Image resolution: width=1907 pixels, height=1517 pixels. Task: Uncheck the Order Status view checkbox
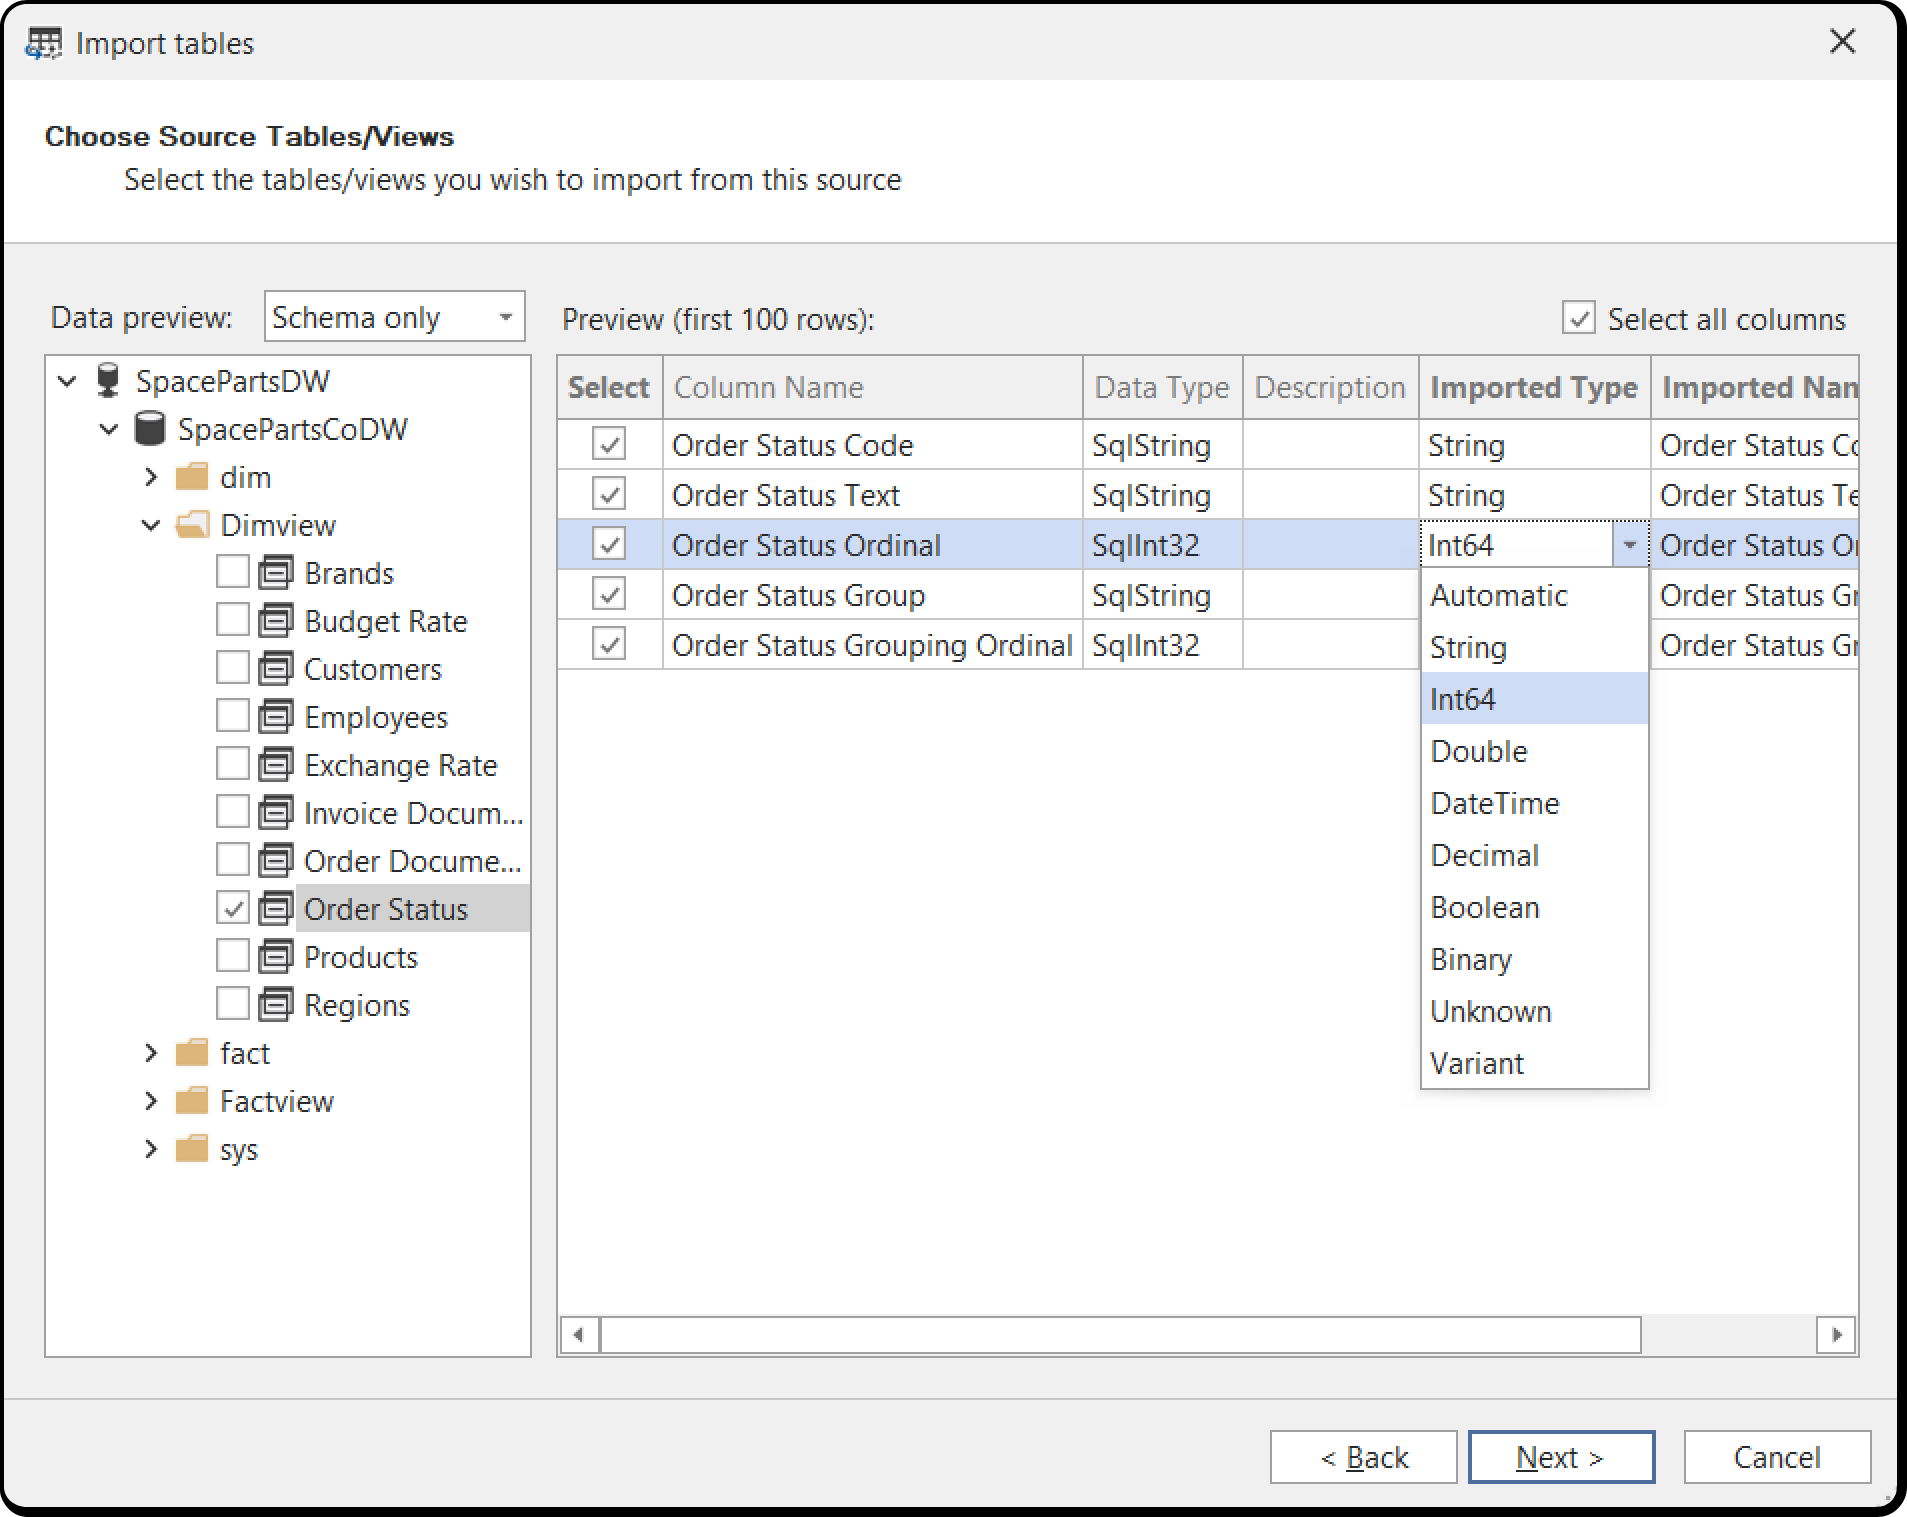point(233,908)
